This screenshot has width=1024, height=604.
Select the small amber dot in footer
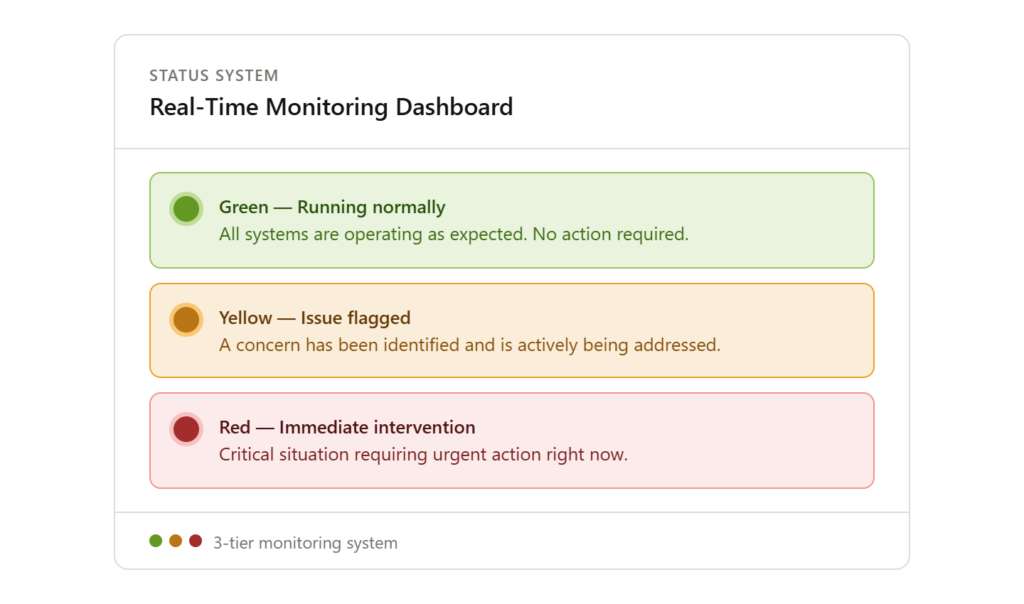(176, 541)
